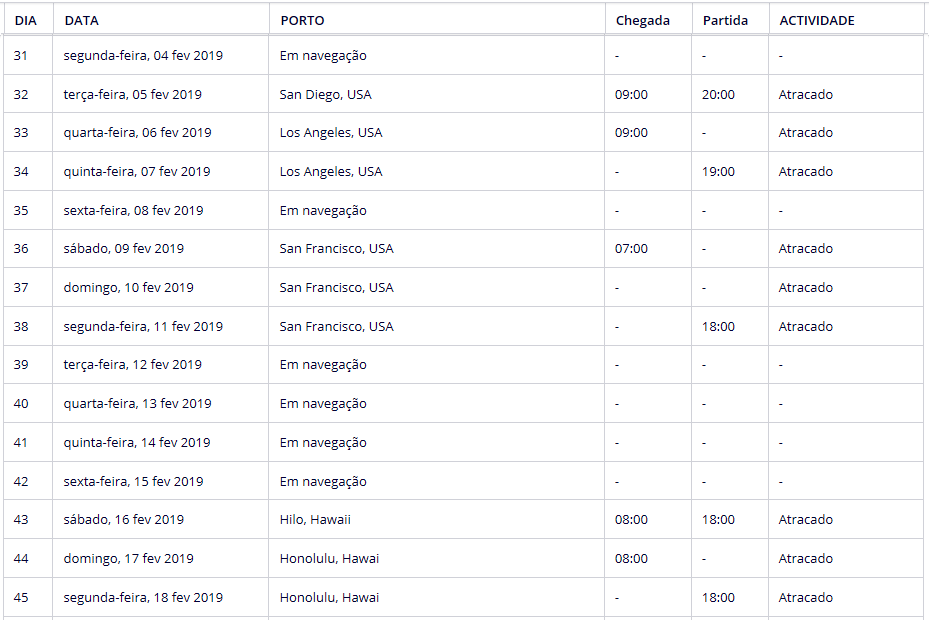Select San Diego, USA port cell
Viewport: 929px width, 620px height.
pyautogui.click(x=325, y=95)
